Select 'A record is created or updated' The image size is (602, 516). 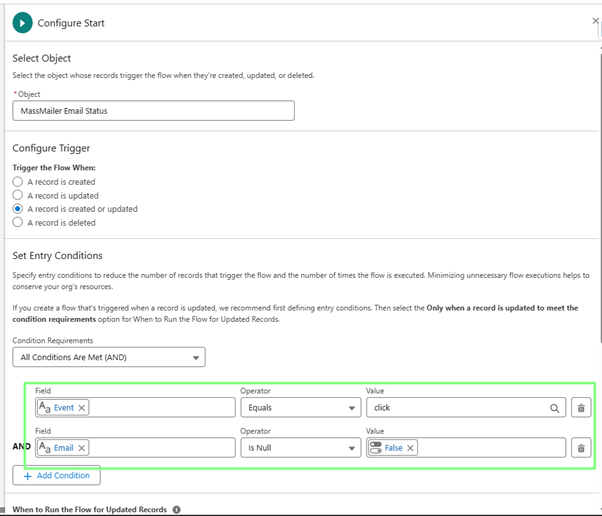(x=18, y=209)
